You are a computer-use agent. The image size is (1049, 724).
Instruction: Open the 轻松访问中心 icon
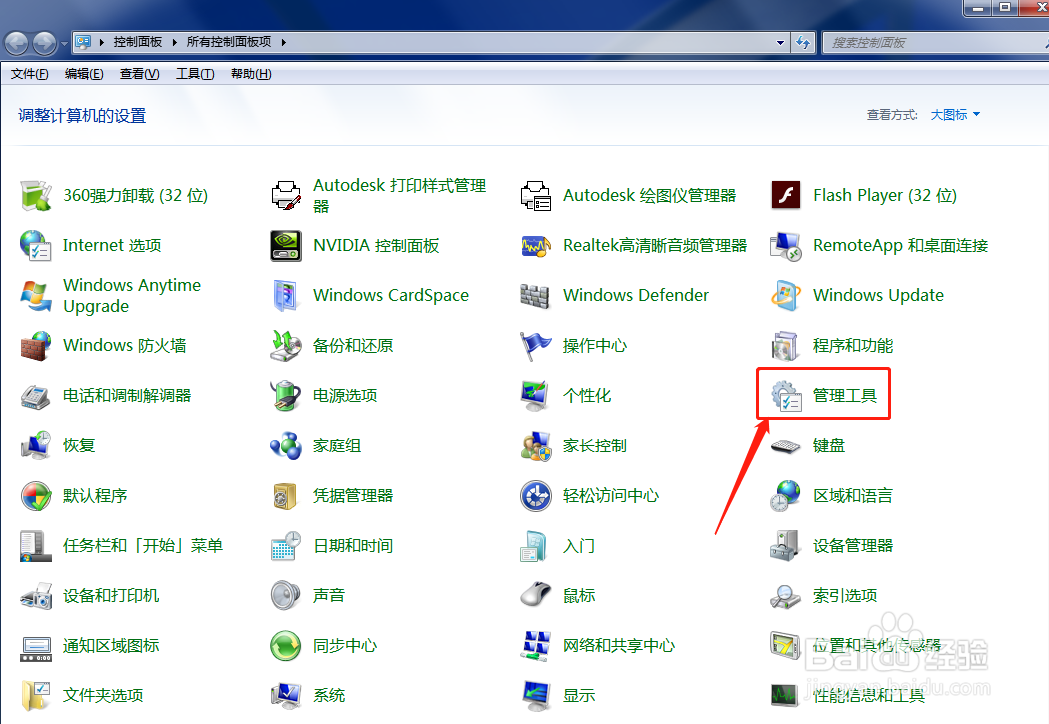pyautogui.click(x=536, y=496)
